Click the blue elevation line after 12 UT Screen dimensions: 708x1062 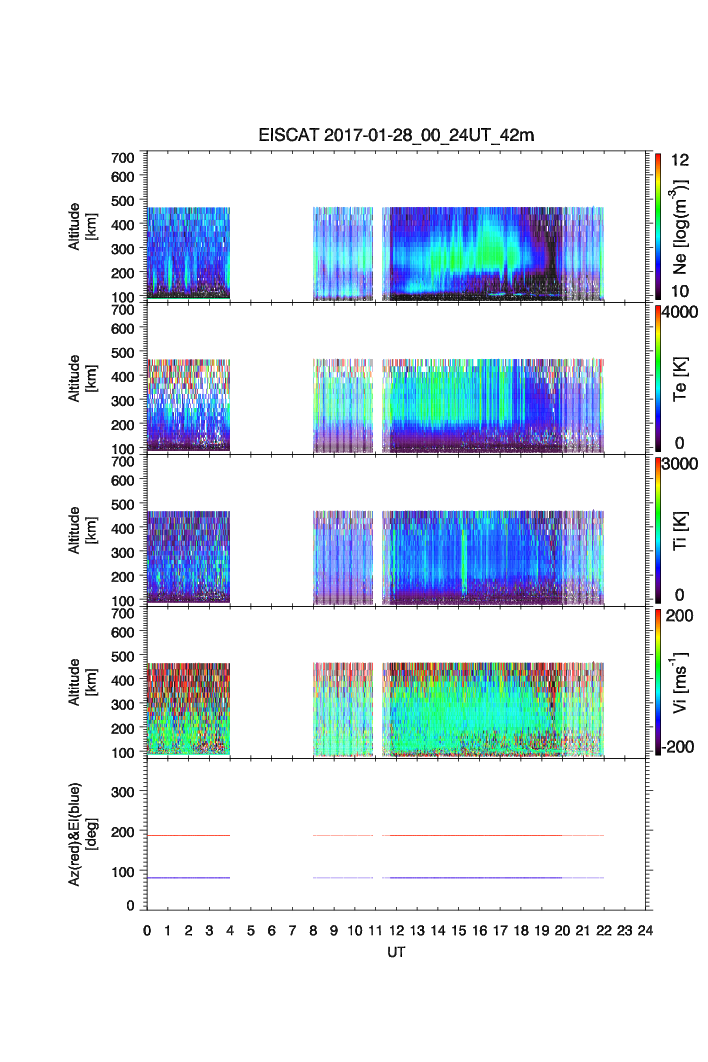(492, 878)
